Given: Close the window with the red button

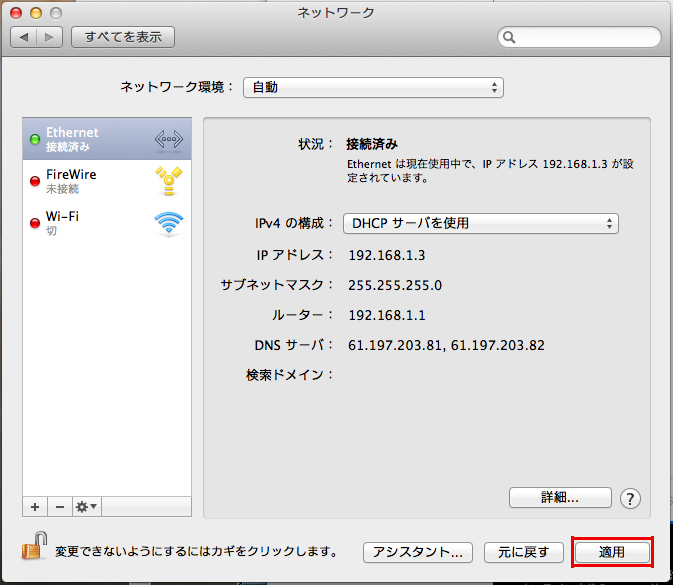Looking at the screenshot, I should pos(16,13).
